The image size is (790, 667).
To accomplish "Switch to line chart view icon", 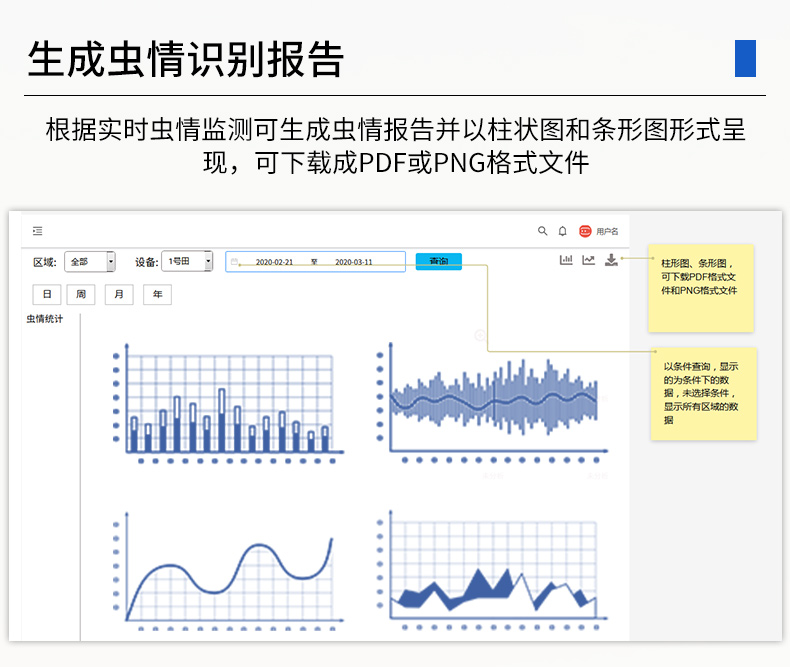I will pos(589,260).
